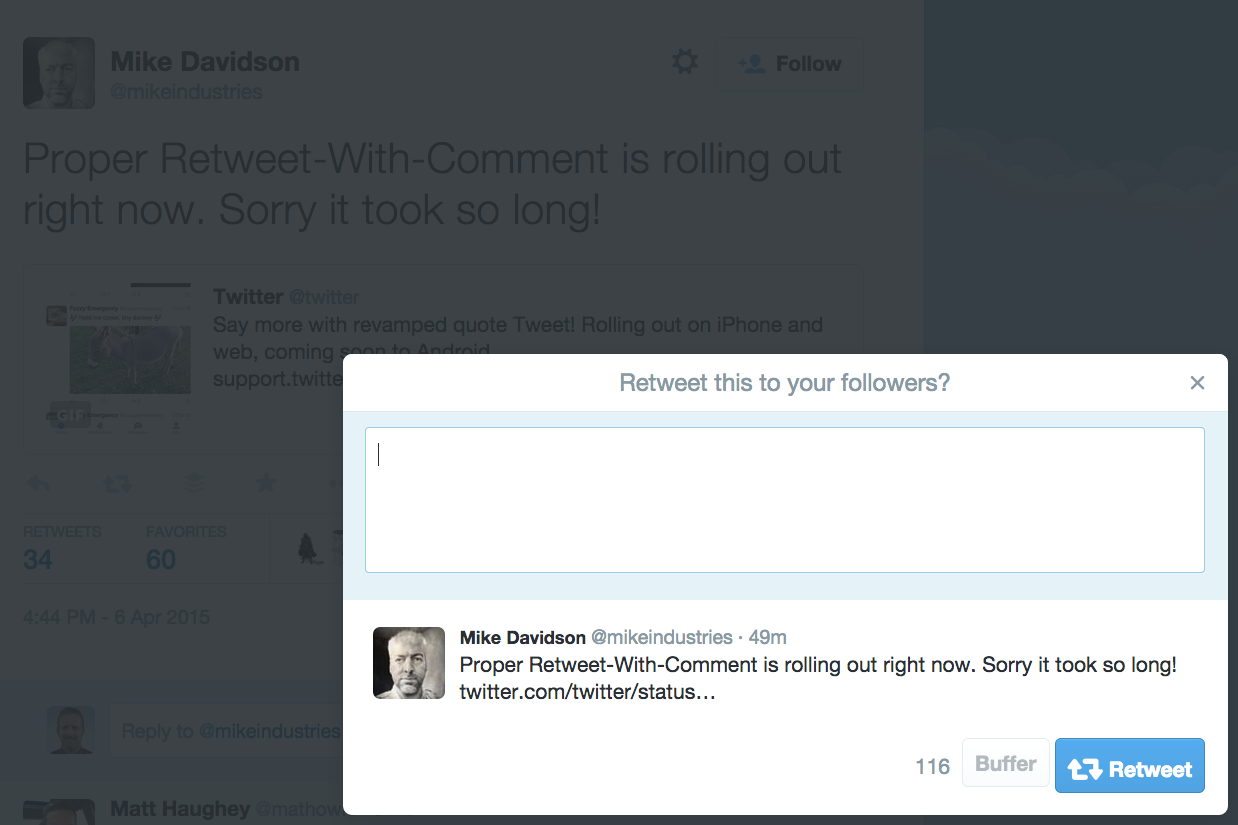Open the more-options ellipsis next to the star
Screen dimensions: 1238x825
pos(335,483)
